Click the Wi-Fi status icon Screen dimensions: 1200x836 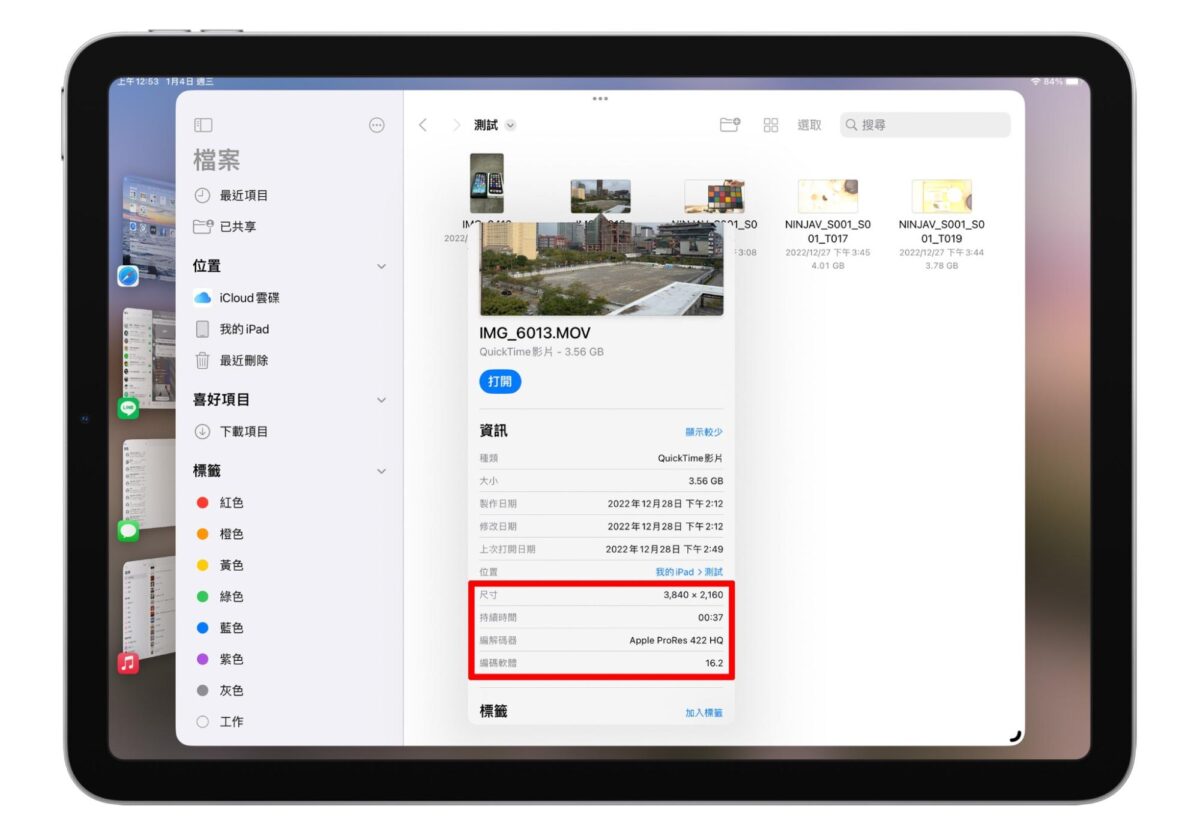1035,81
